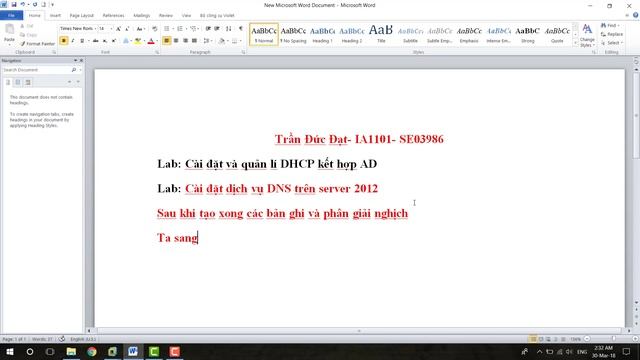Toggle Underline formatting button
The width and height of the screenshot is (640, 360).
point(82,41)
